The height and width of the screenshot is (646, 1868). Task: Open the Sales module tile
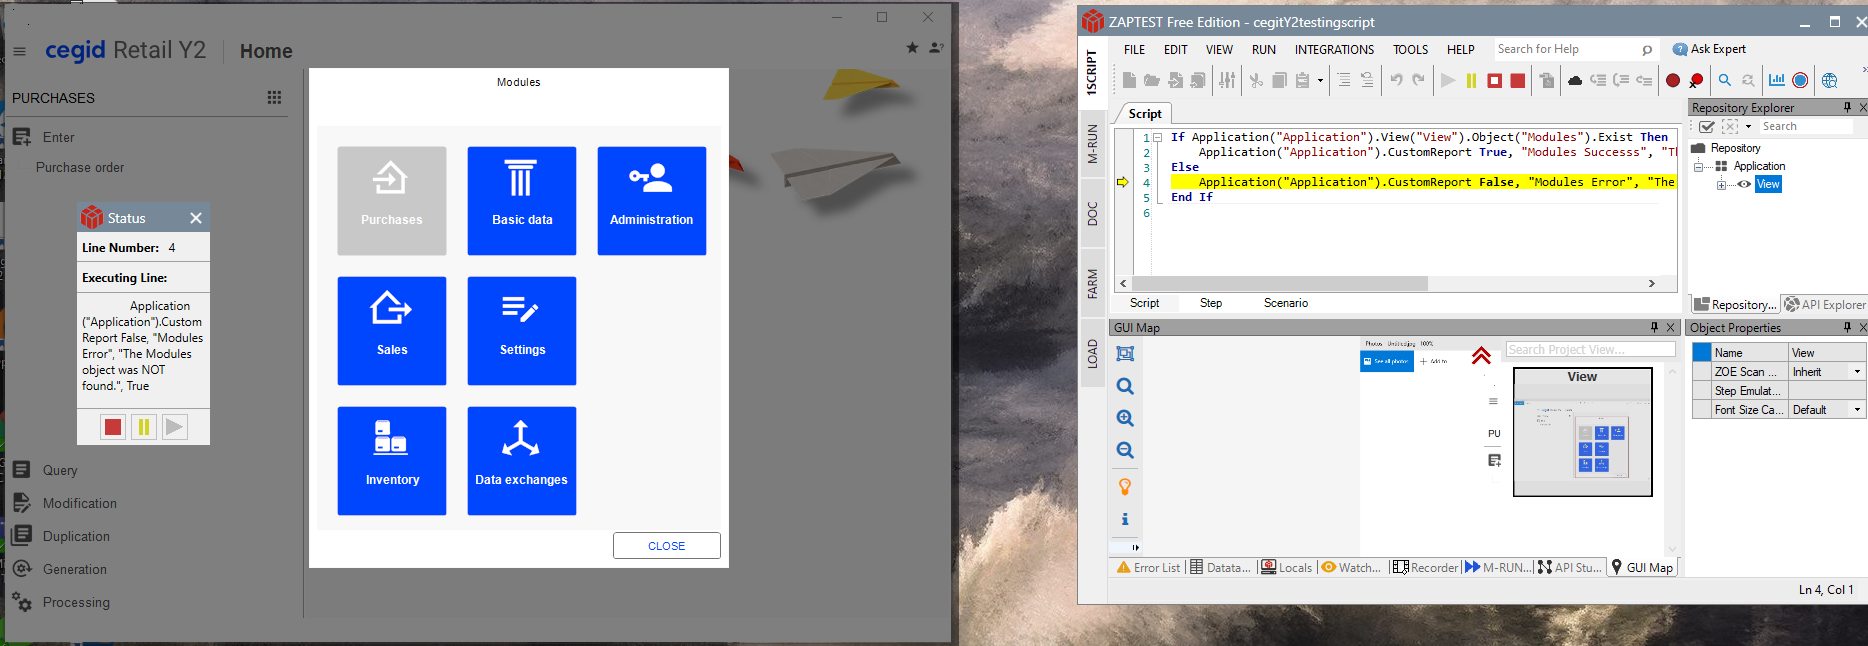[x=392, y=331]
